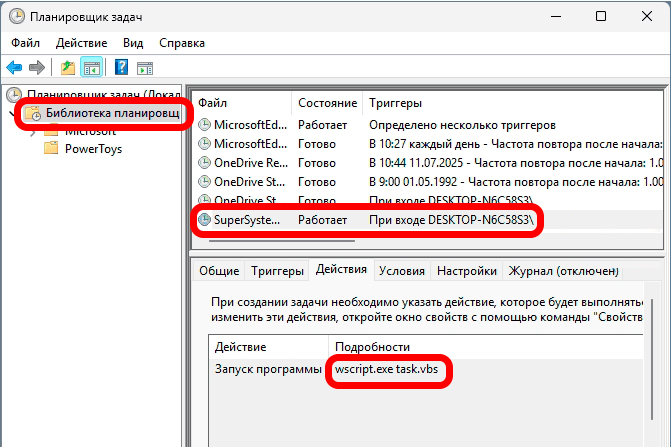Open the Вид menu

(x=133, y=43)
